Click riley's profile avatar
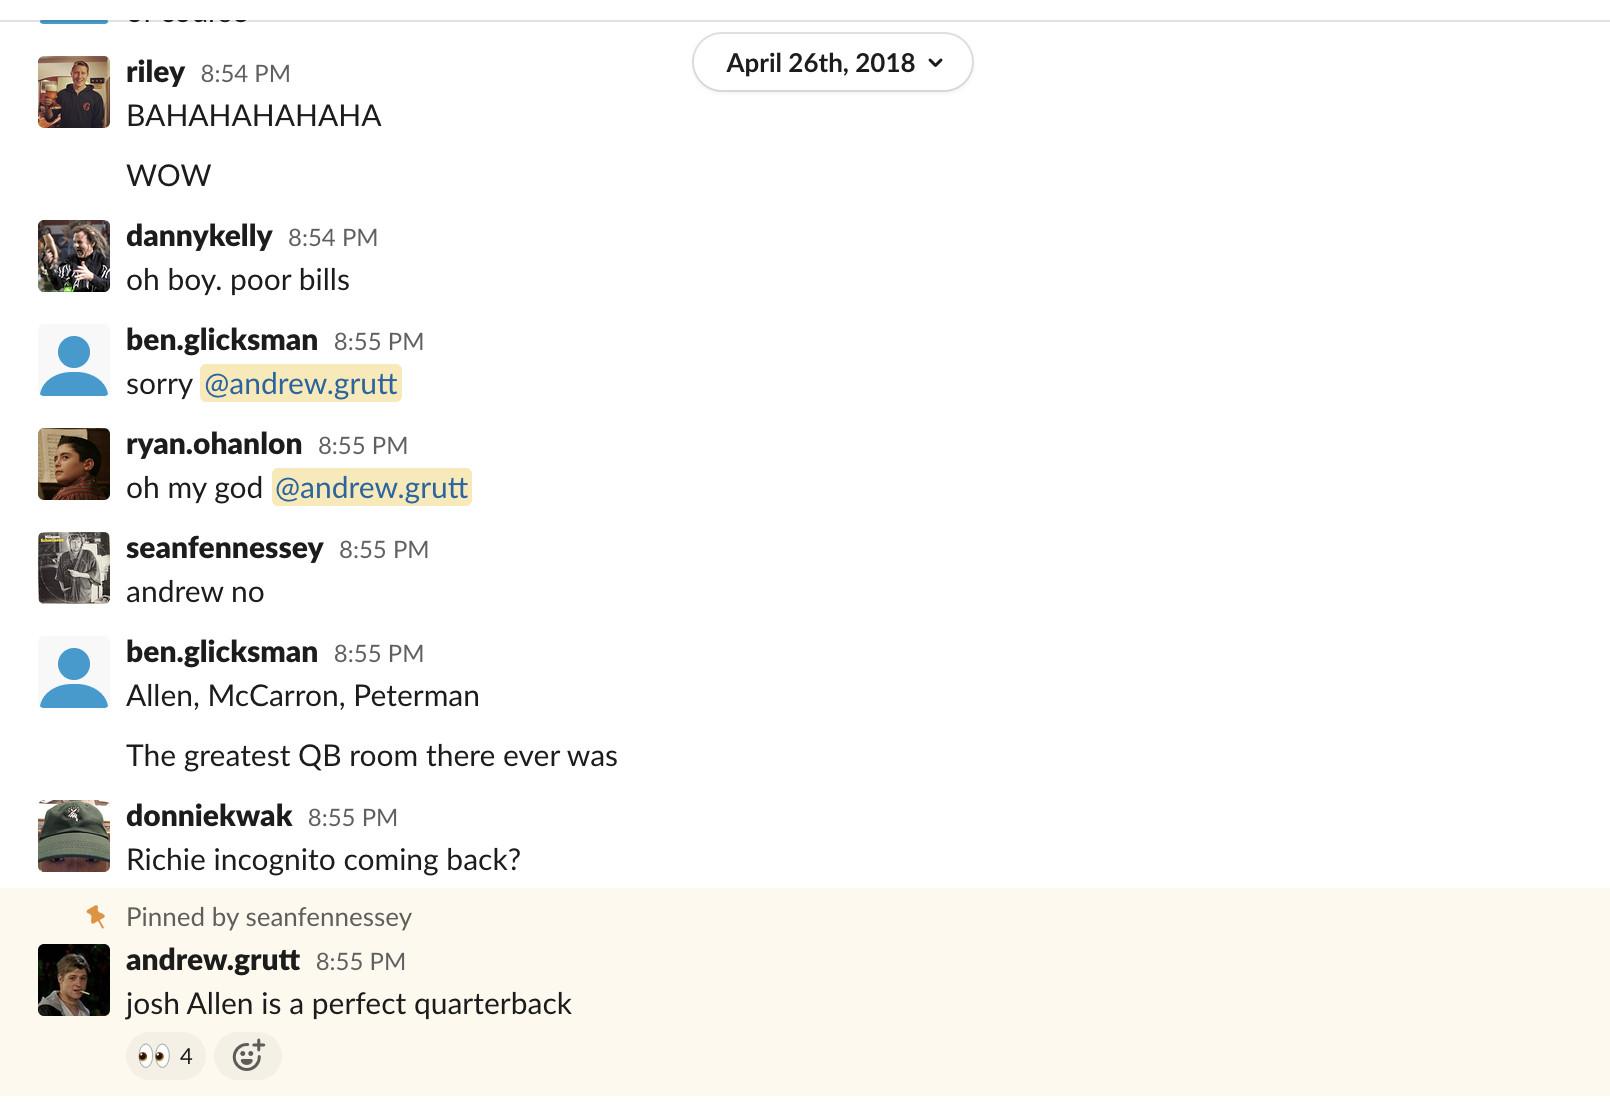 tap(73, 92)
